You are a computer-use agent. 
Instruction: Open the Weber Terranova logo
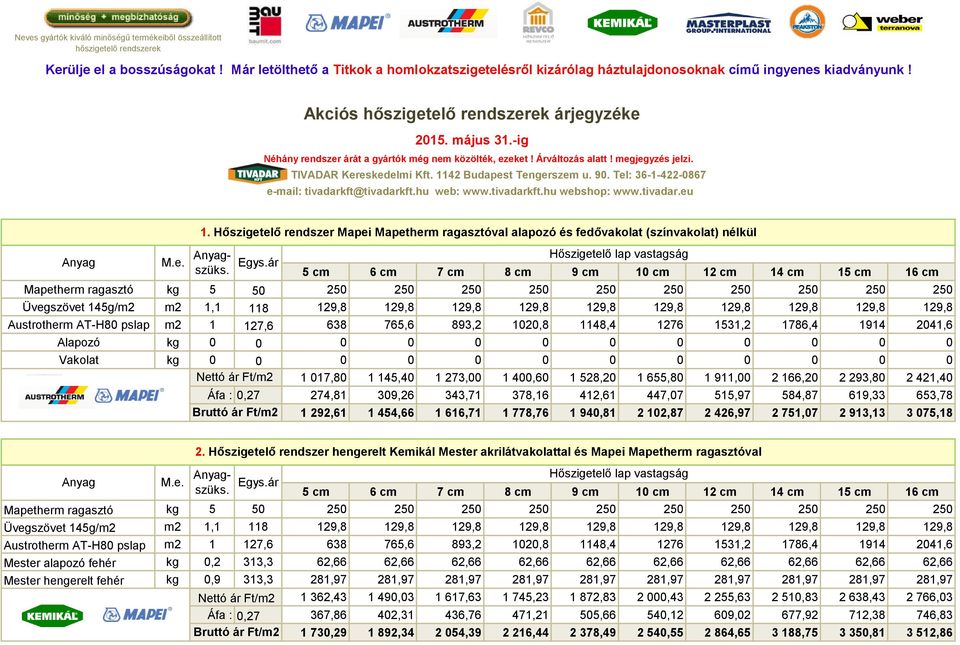click(x=882, y=23)
